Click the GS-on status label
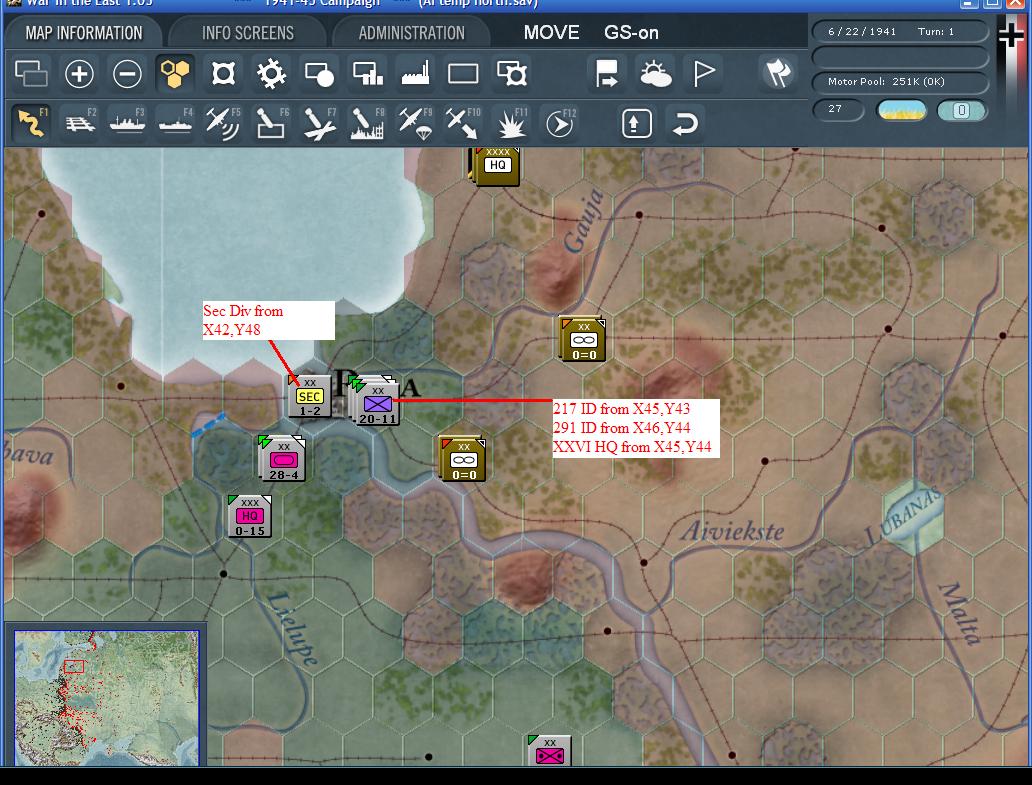1032x785 pixels. (631, 32)
